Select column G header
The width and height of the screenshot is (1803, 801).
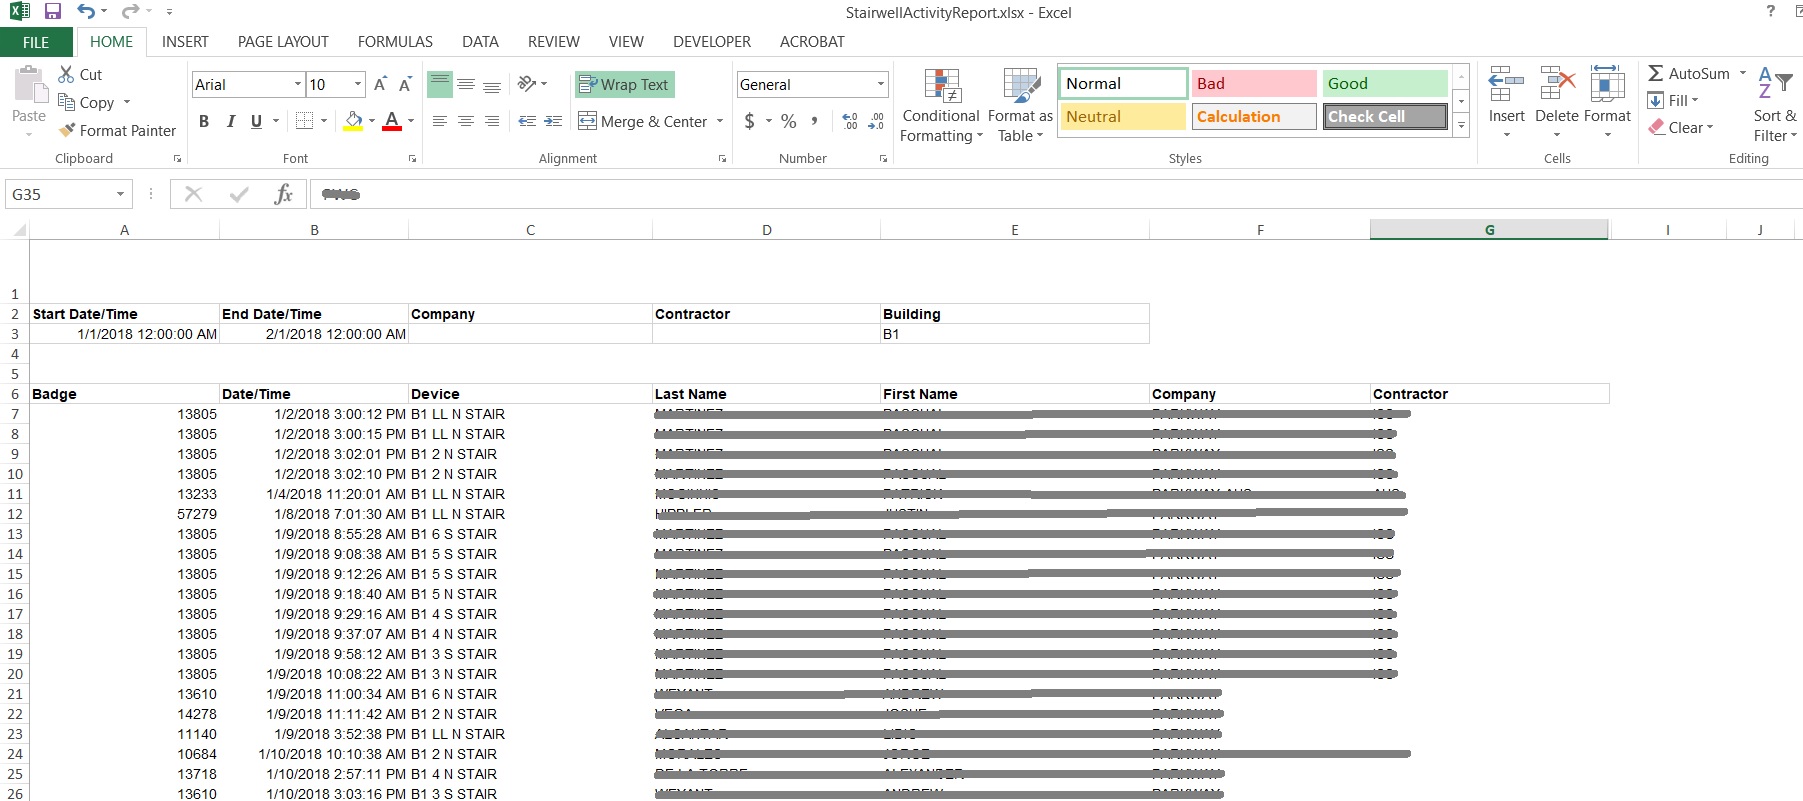pos(1489,230)
